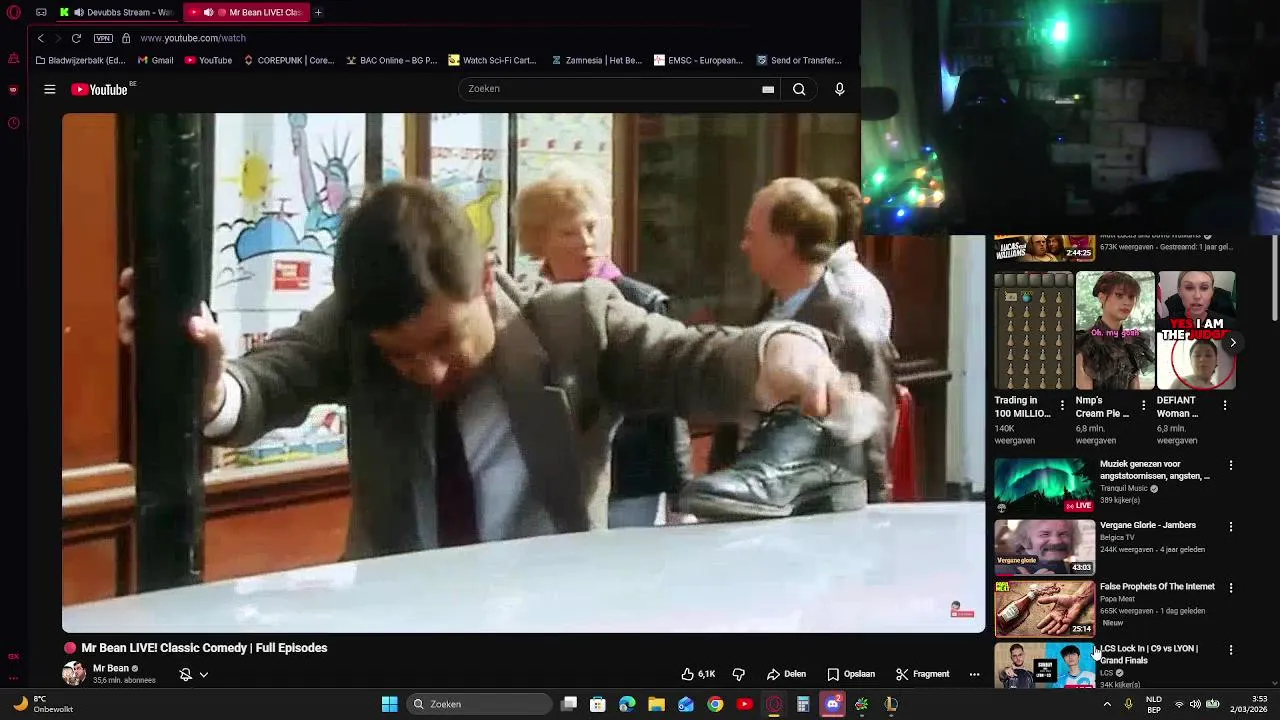Open the BAC Online bookmark
1280x720 pixels.
[x=392, y=60]
